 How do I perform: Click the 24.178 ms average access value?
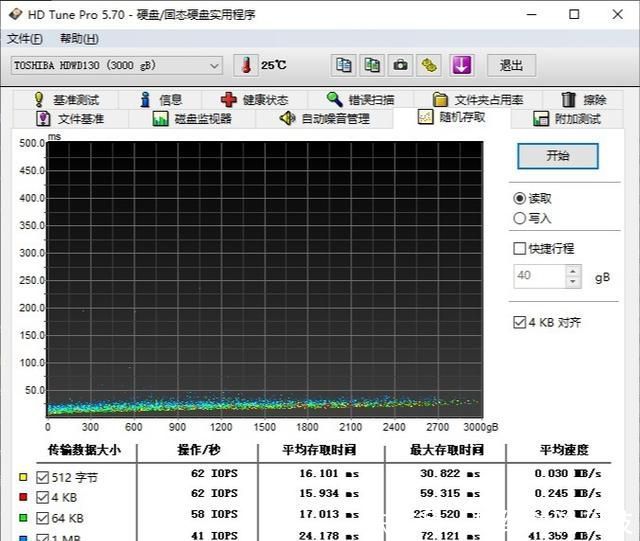[x=329, y=535]
